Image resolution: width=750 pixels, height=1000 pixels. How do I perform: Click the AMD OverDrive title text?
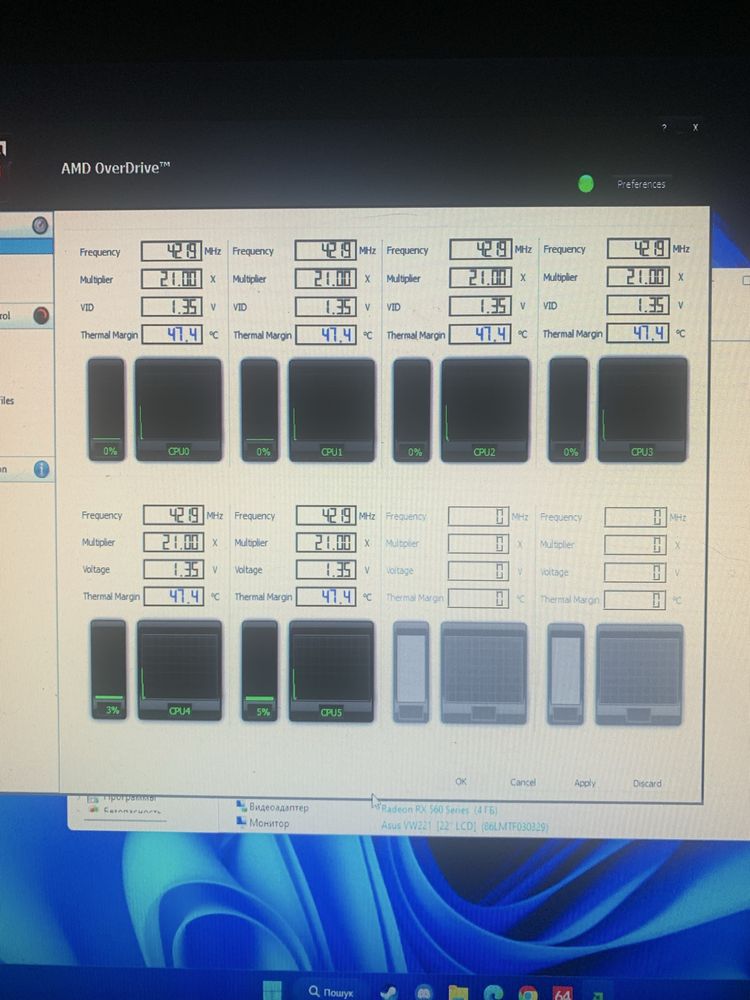(115, 168)
